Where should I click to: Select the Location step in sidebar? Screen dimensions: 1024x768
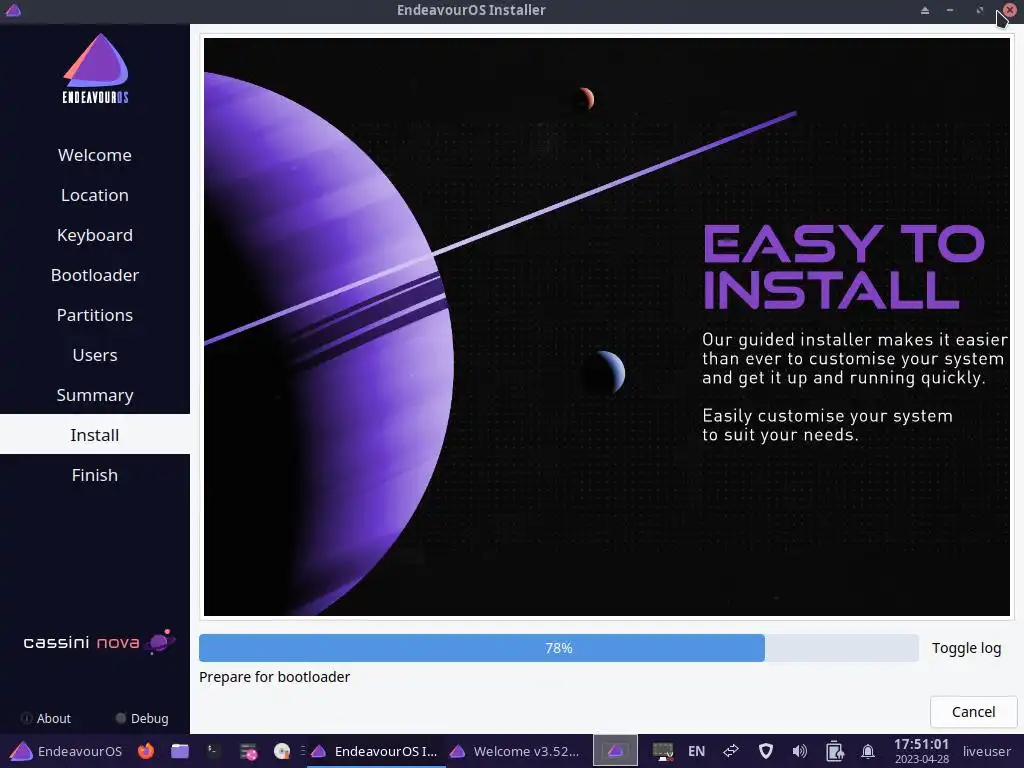(95, 195)
